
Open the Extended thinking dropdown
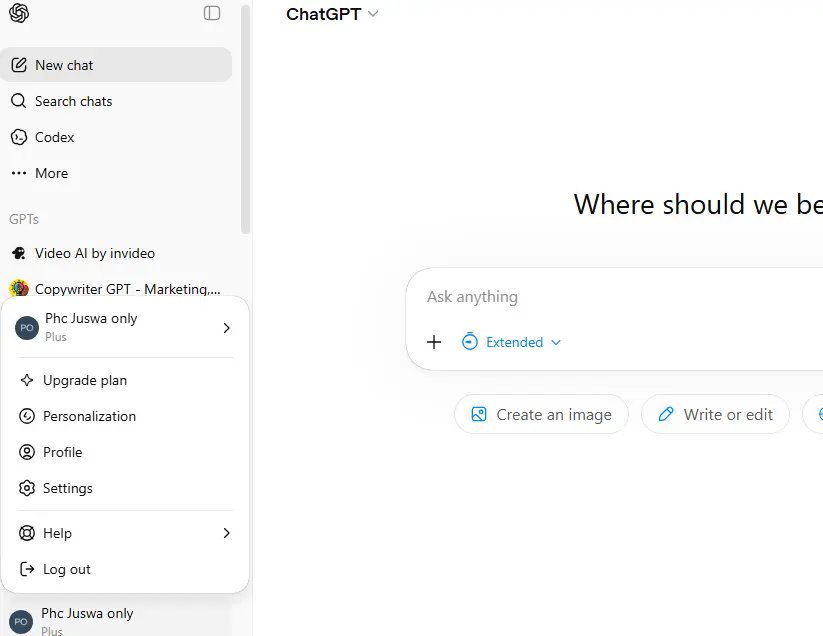[x=511, y=342]
